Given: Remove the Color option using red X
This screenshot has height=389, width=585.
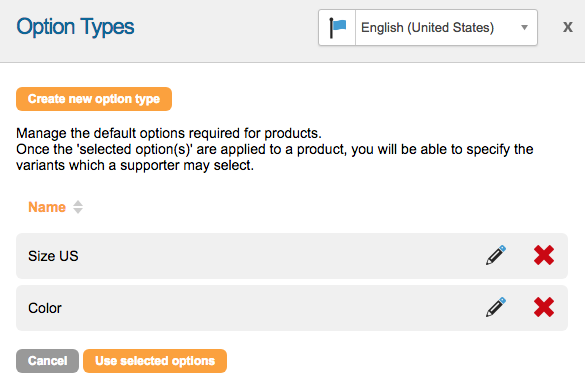Looking at the screenshot, I should (544, 307).
